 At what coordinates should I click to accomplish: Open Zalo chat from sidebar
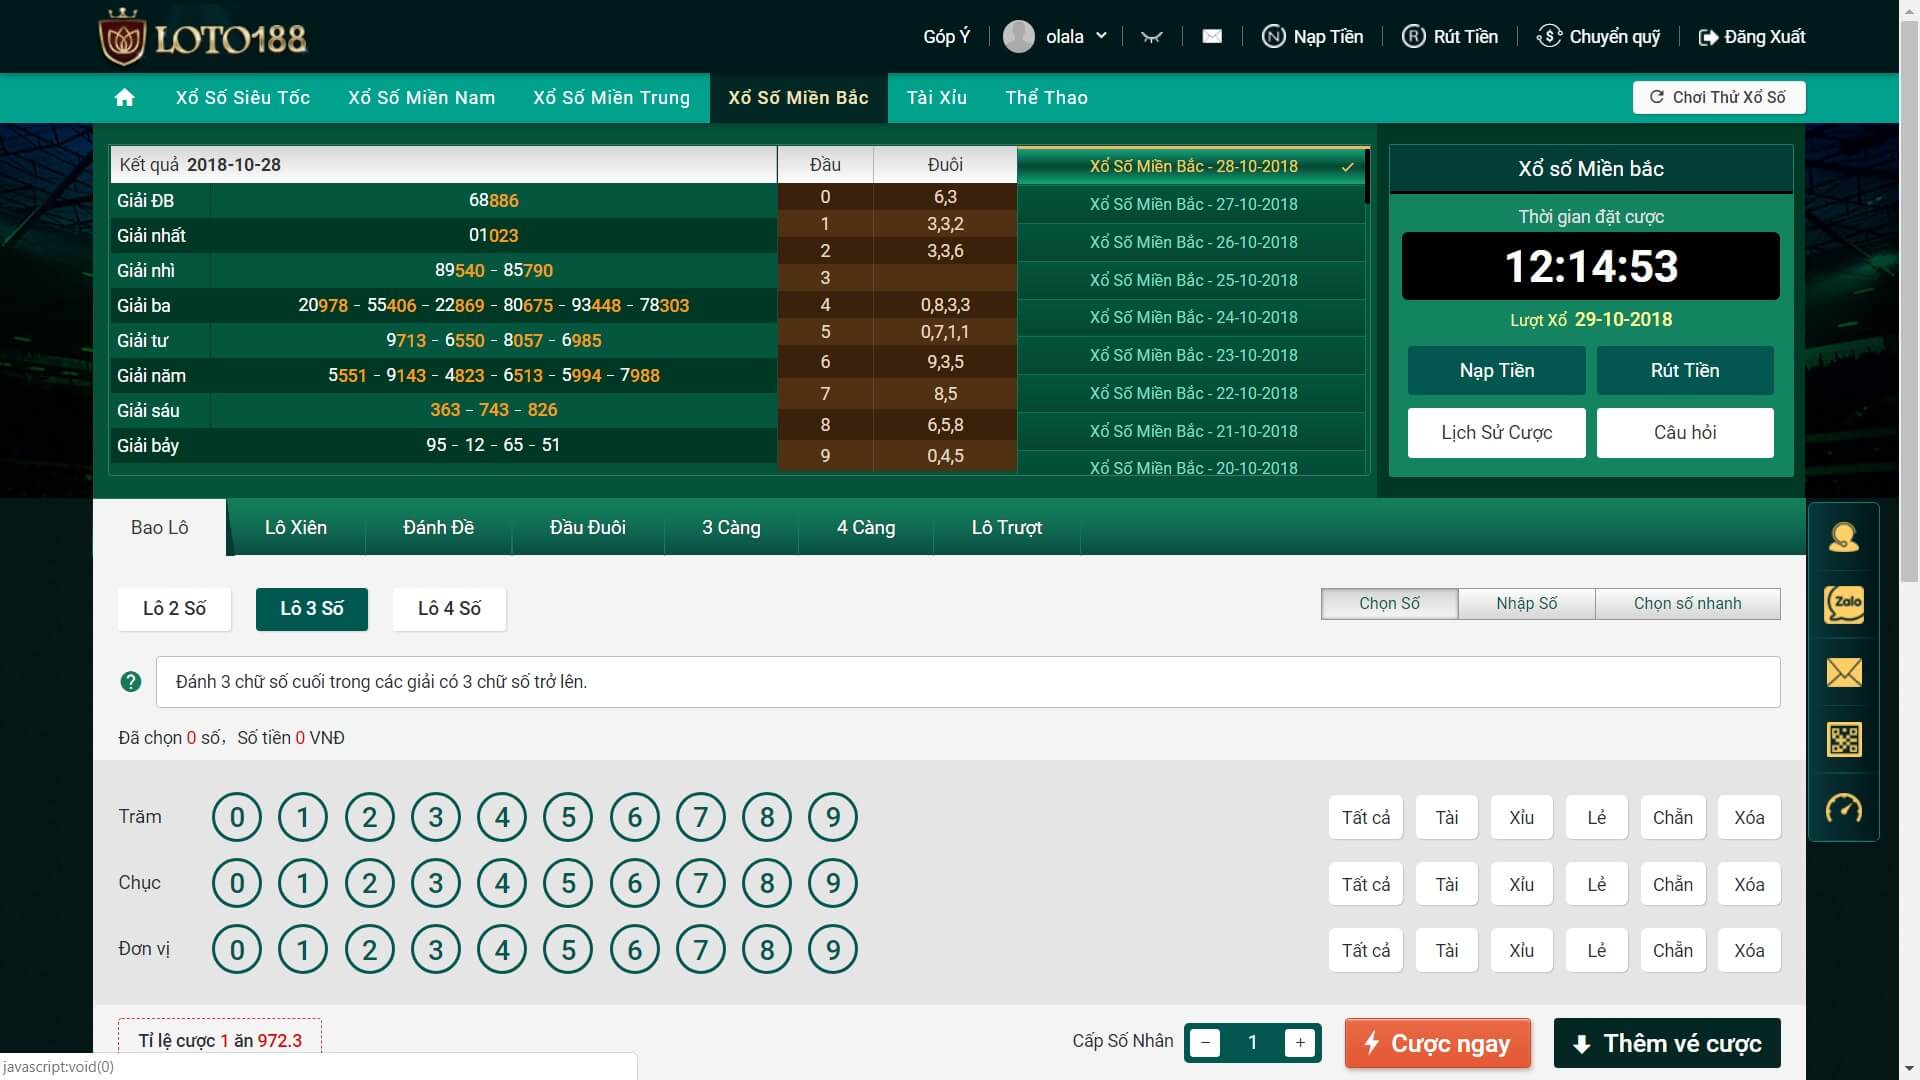(1844, 604)
